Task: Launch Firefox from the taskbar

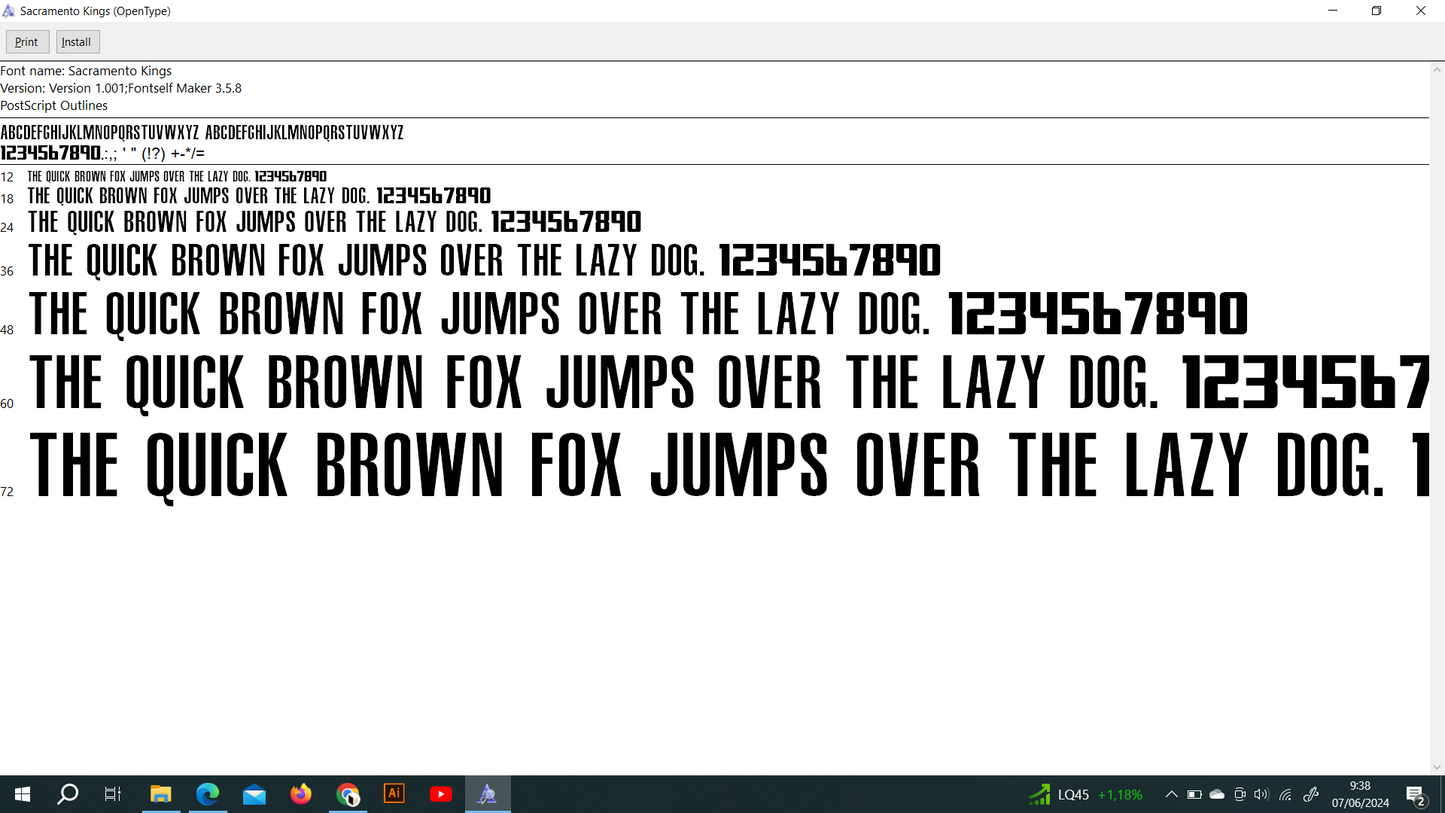Action: 301,794
